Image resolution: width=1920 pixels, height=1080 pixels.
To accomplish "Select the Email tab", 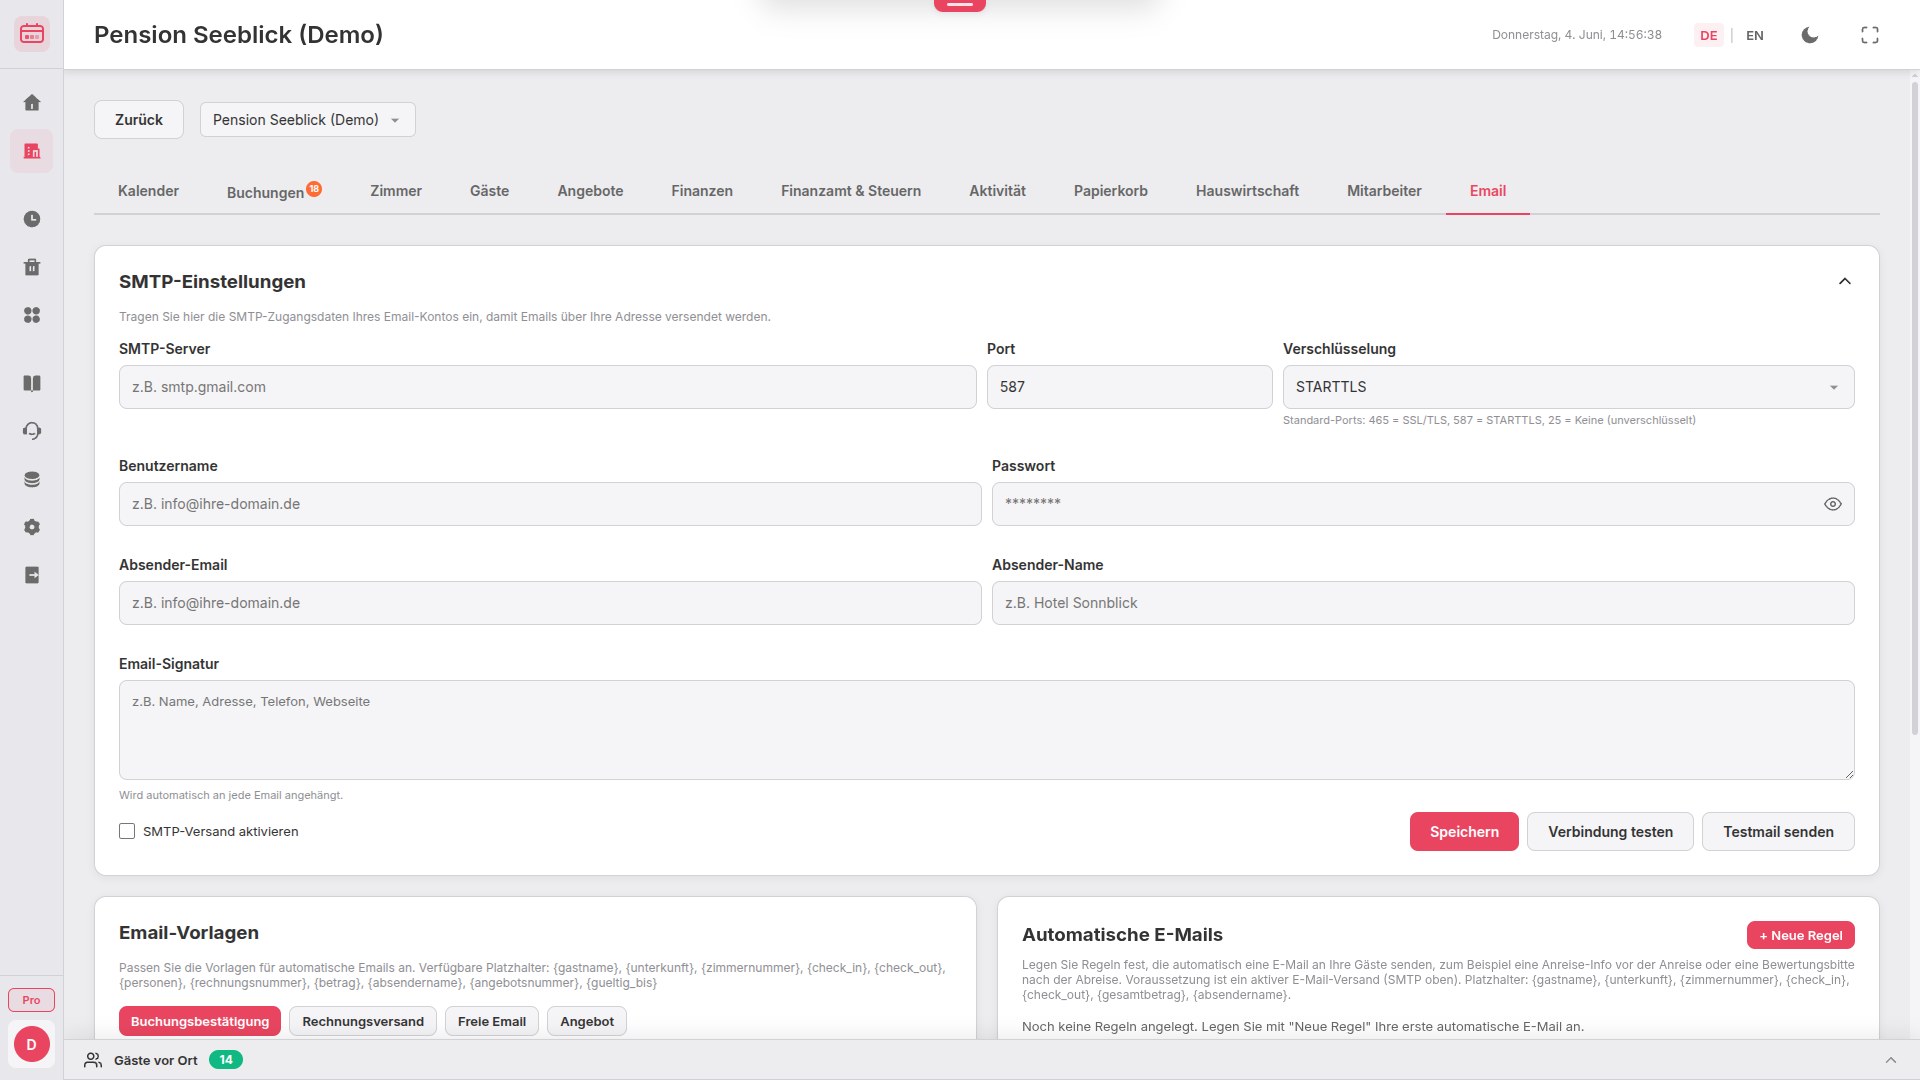I will coord(1488,191).
